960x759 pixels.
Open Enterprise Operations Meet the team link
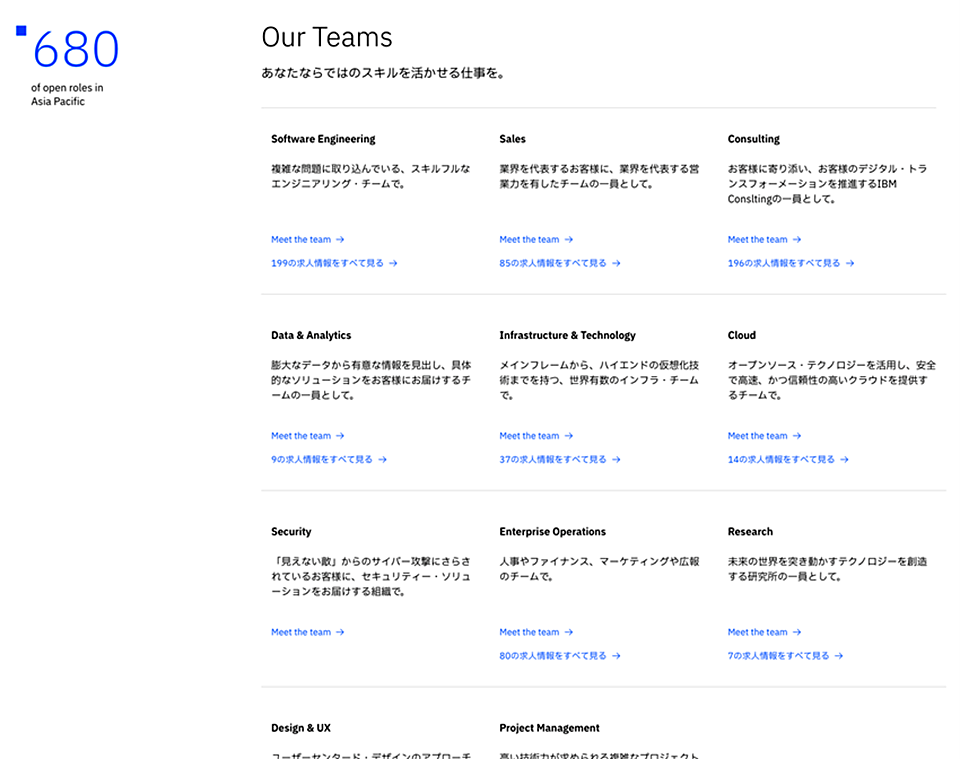(x=529, y=633)
